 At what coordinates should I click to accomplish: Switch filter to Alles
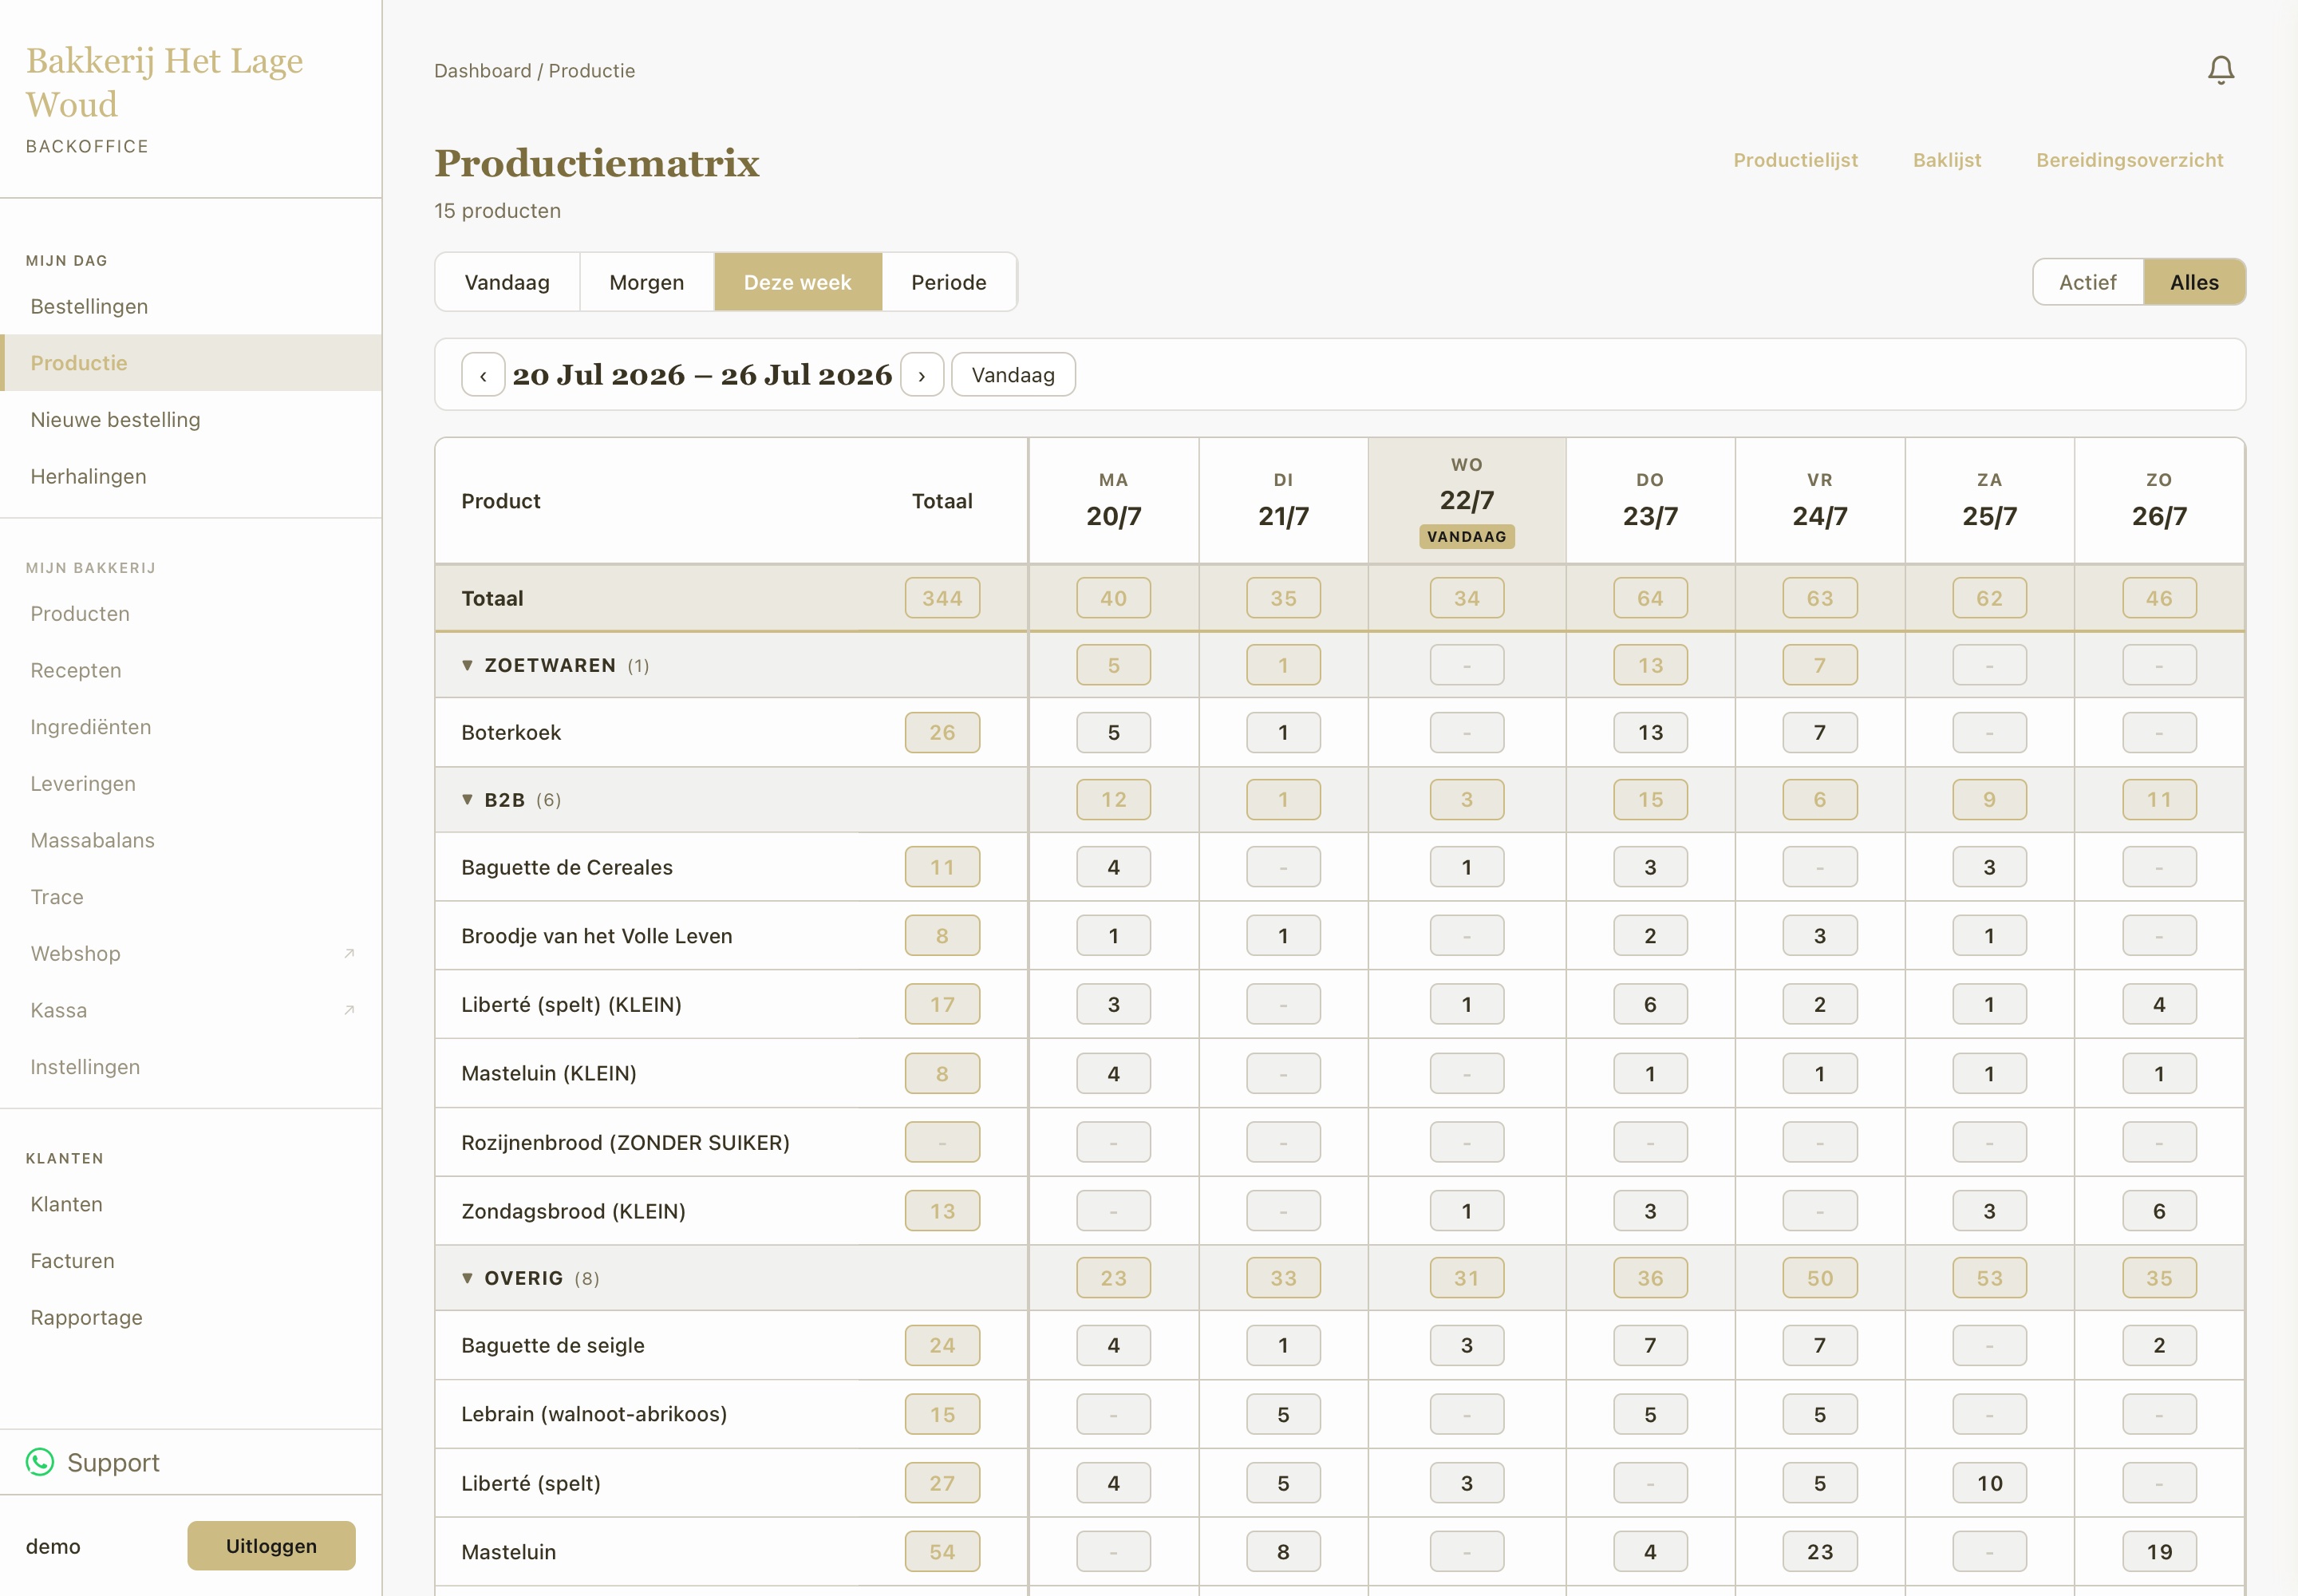coord(2194,282)
